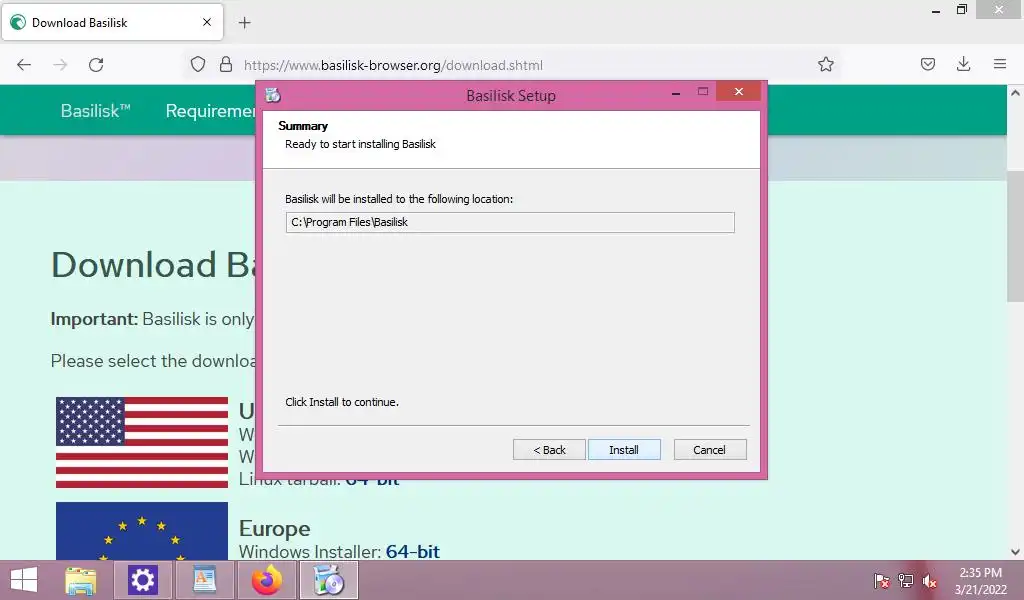Viewport: 1024px width, 600px height.
Task: Click the muted volume tray icon
Action: (x=929, y=581)
